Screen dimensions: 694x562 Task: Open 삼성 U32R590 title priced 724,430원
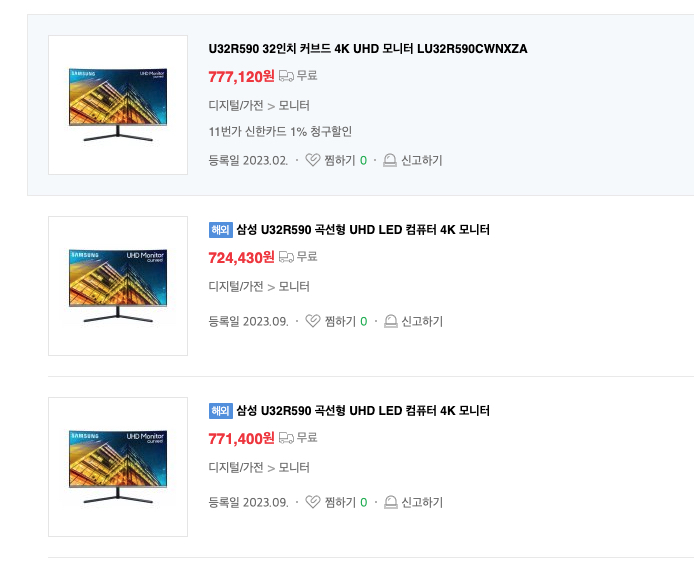[x=362, y=230]
